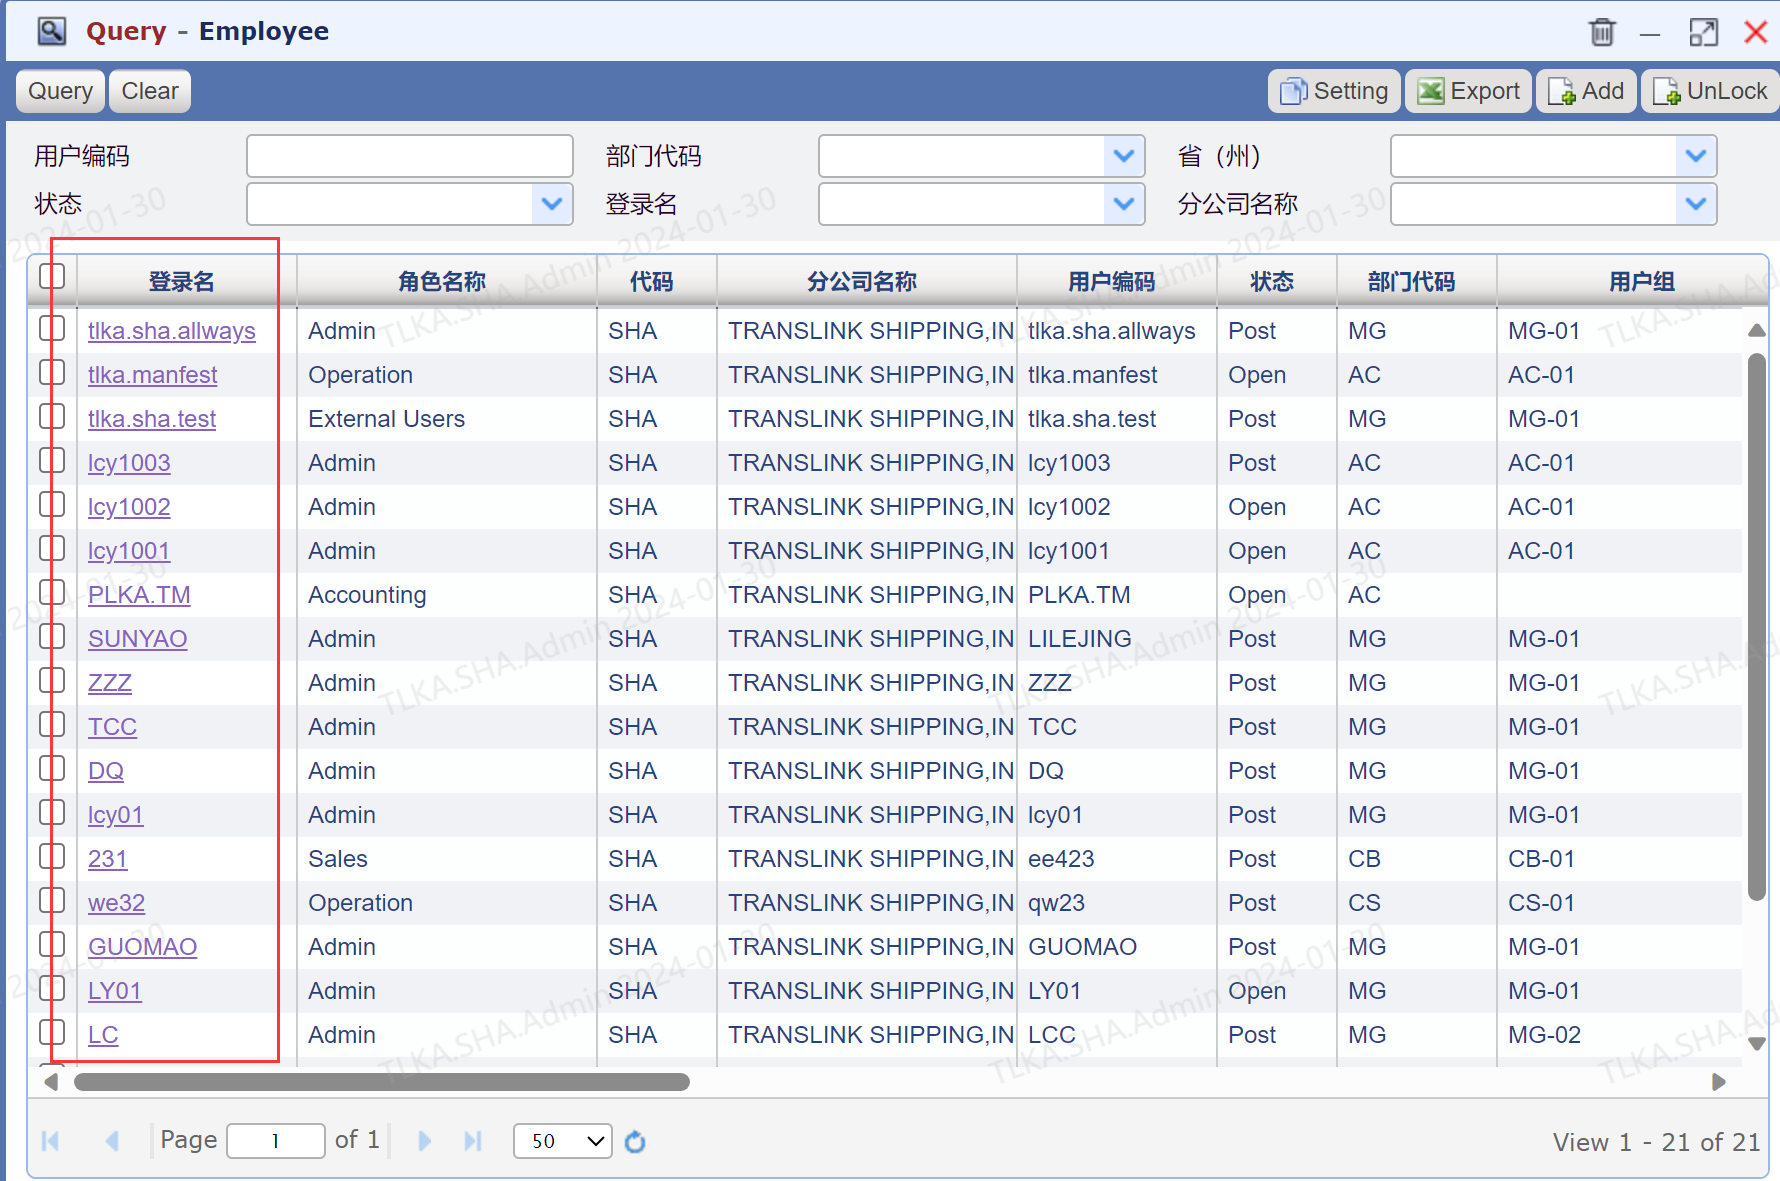Maximize the Query Employee window
The width and height of the screenshot is (1780, 1181).
(1704, 32)
